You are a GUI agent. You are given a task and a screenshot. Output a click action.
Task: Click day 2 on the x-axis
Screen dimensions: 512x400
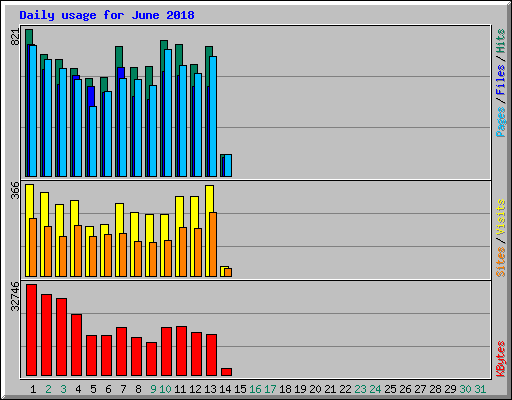[48, 389]
